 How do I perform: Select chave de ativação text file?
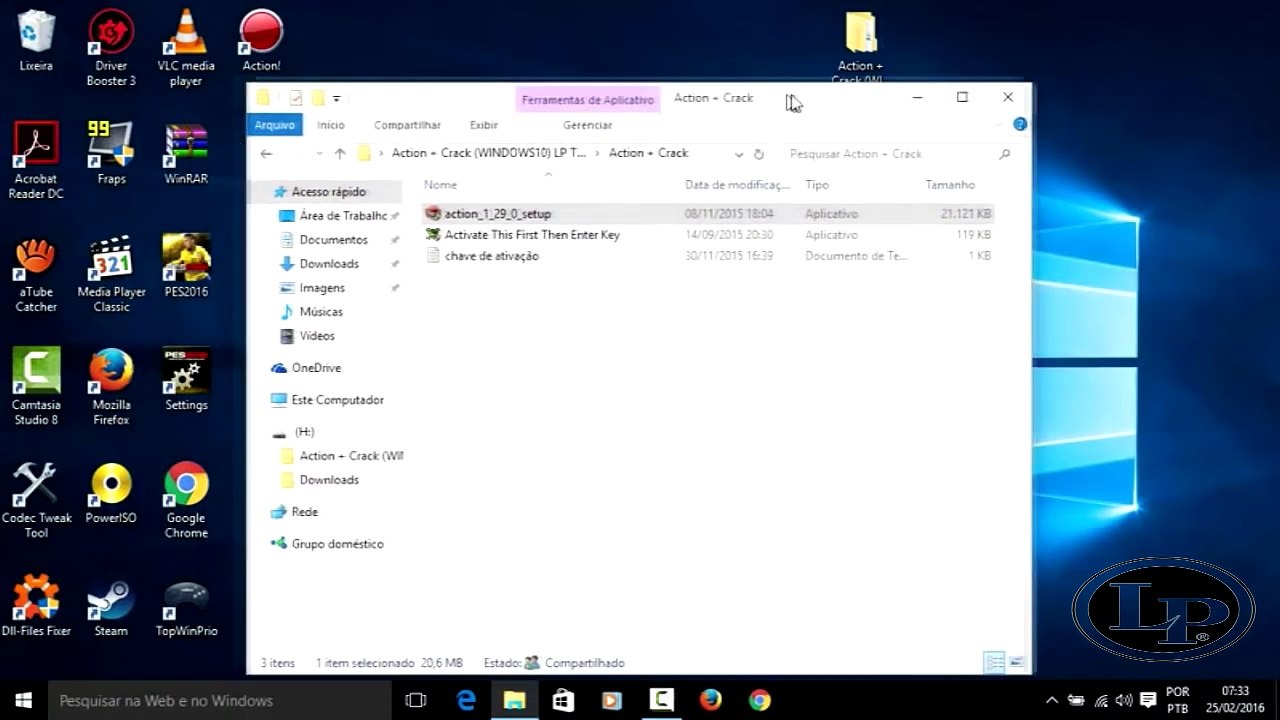click(x=708, y=256)
